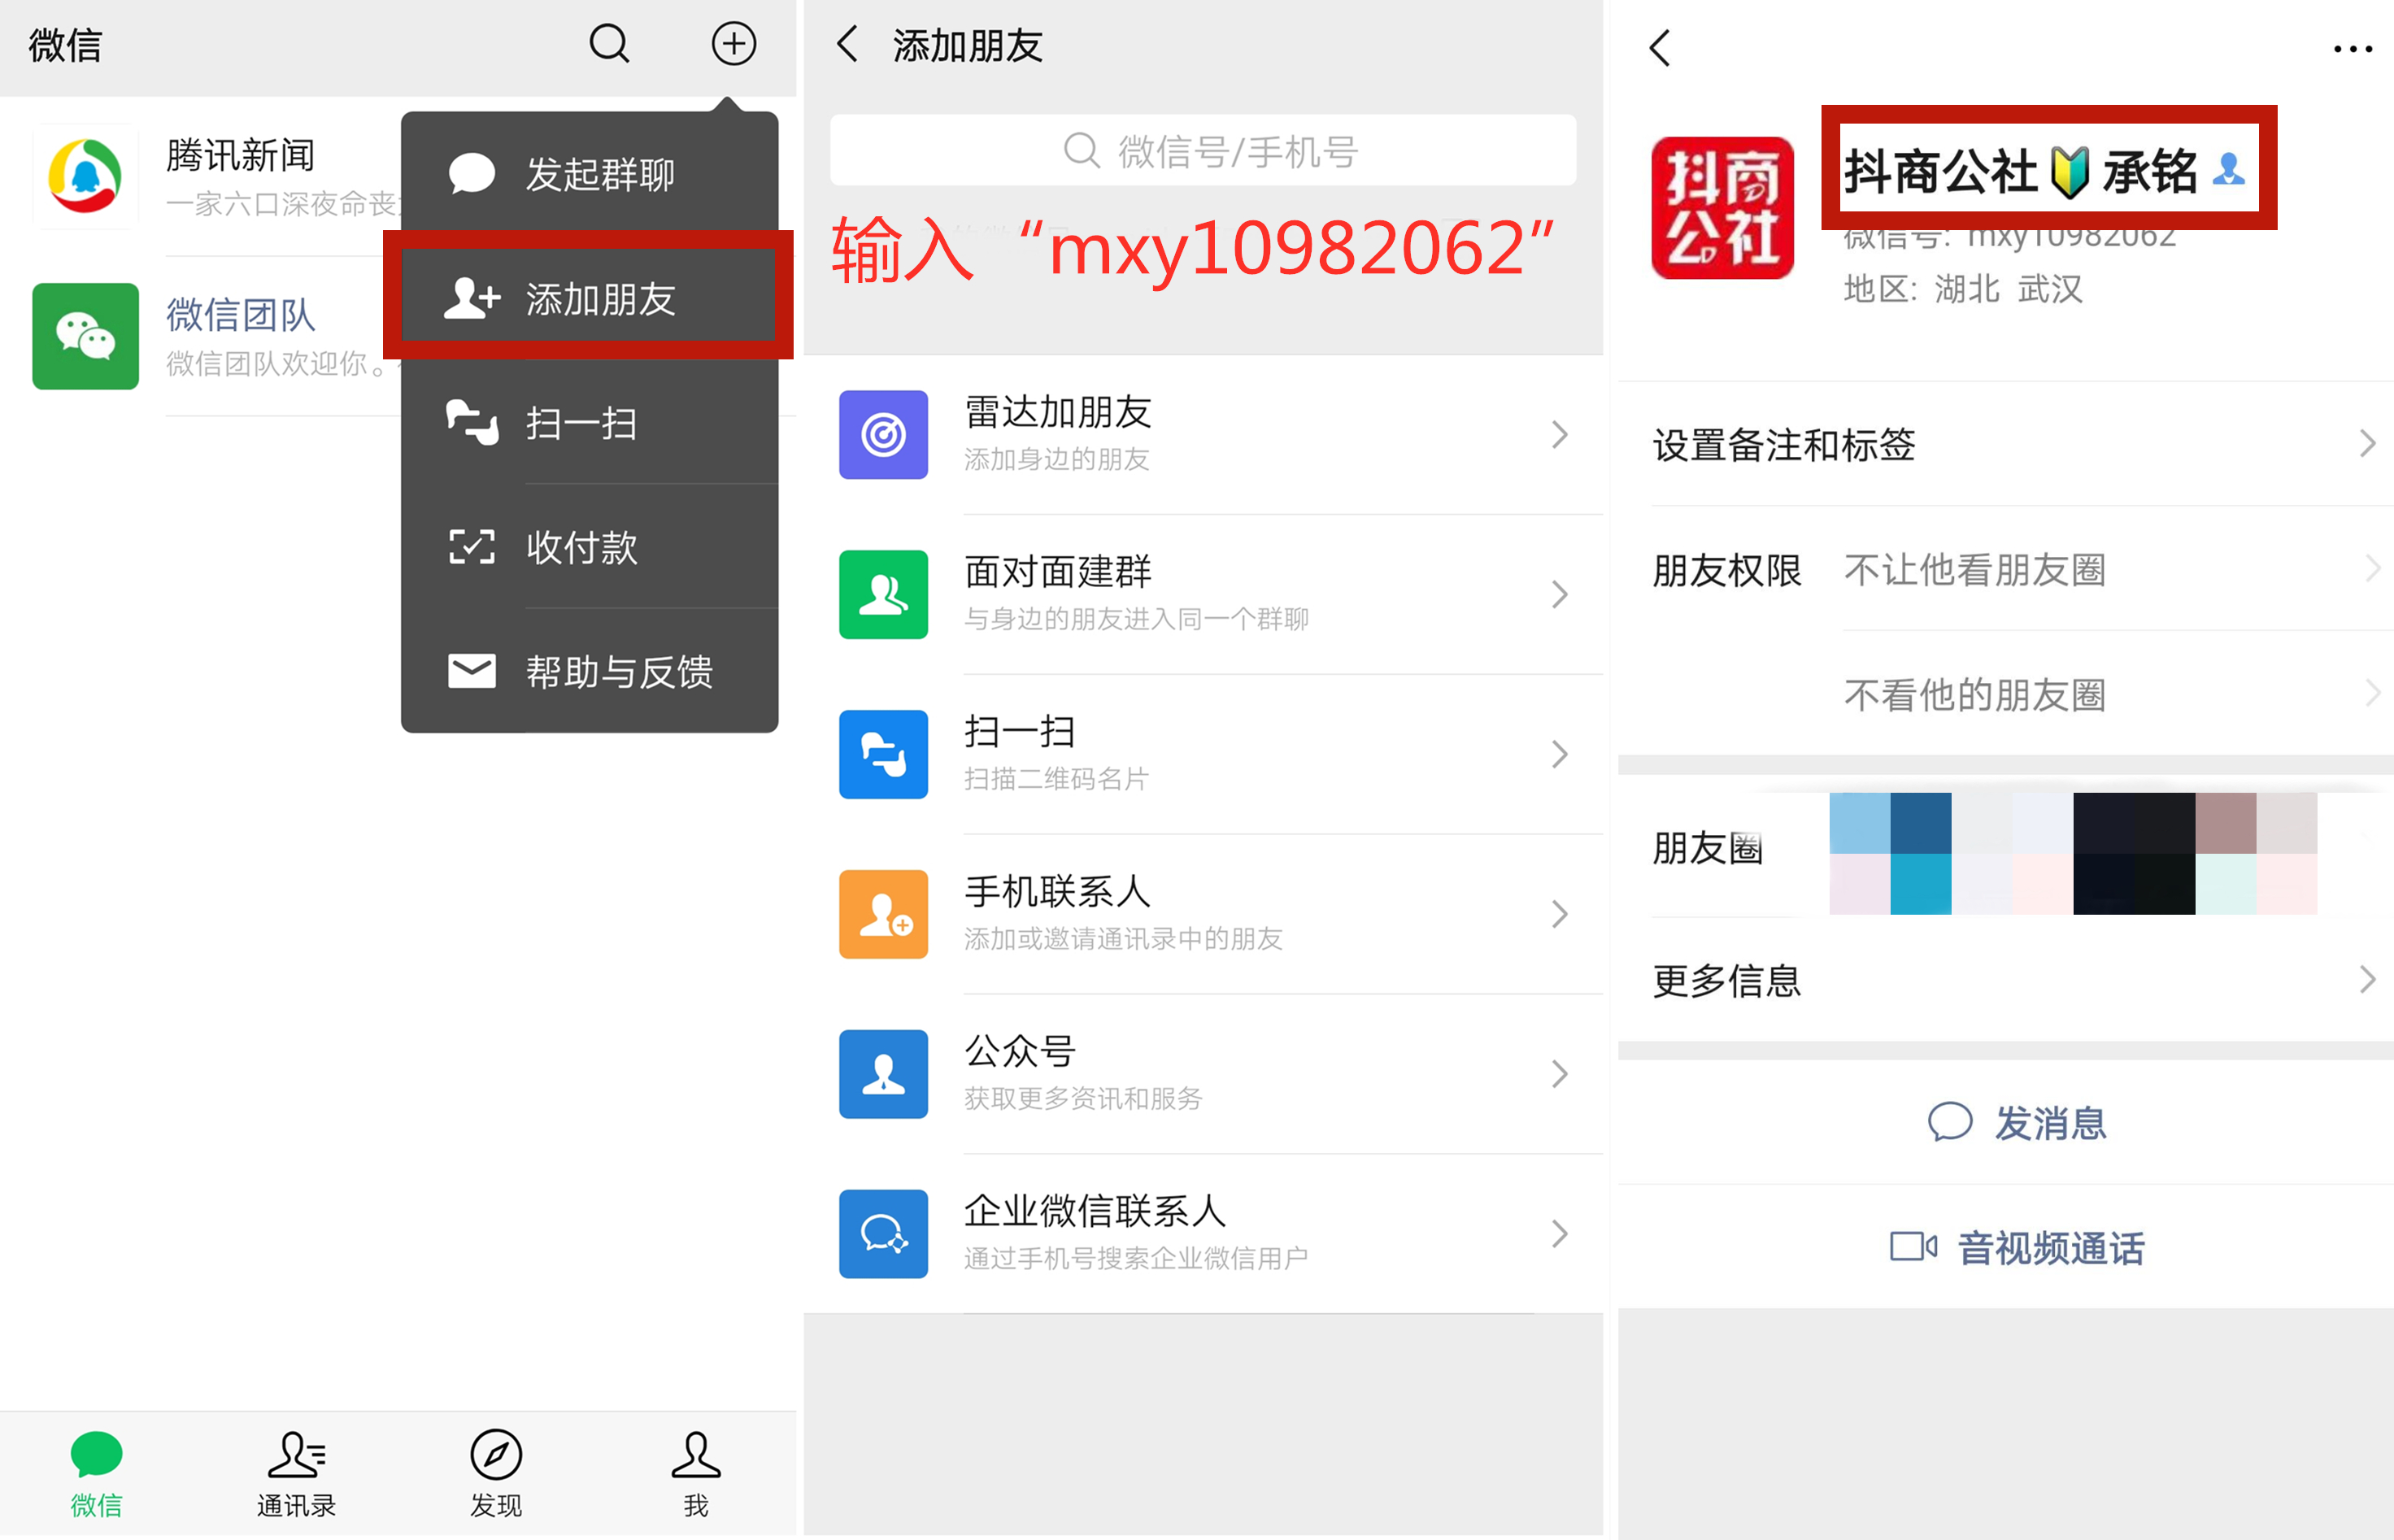The width and height of the screenshot is (2394, 1540).
Task: Select 添加朋友 in the popup menu
Action: click(590, 298)
